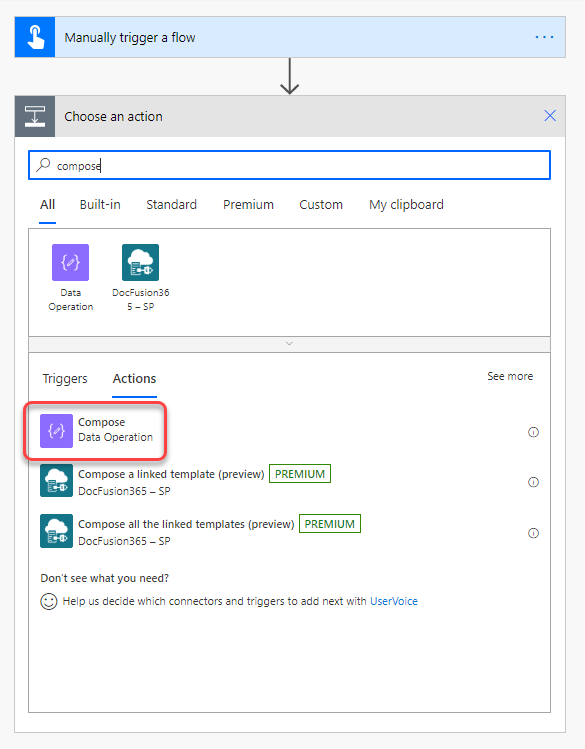The image size is (585, 749).
Task: Click the manual trigger hand icon
Action: [x=35, y=37]
